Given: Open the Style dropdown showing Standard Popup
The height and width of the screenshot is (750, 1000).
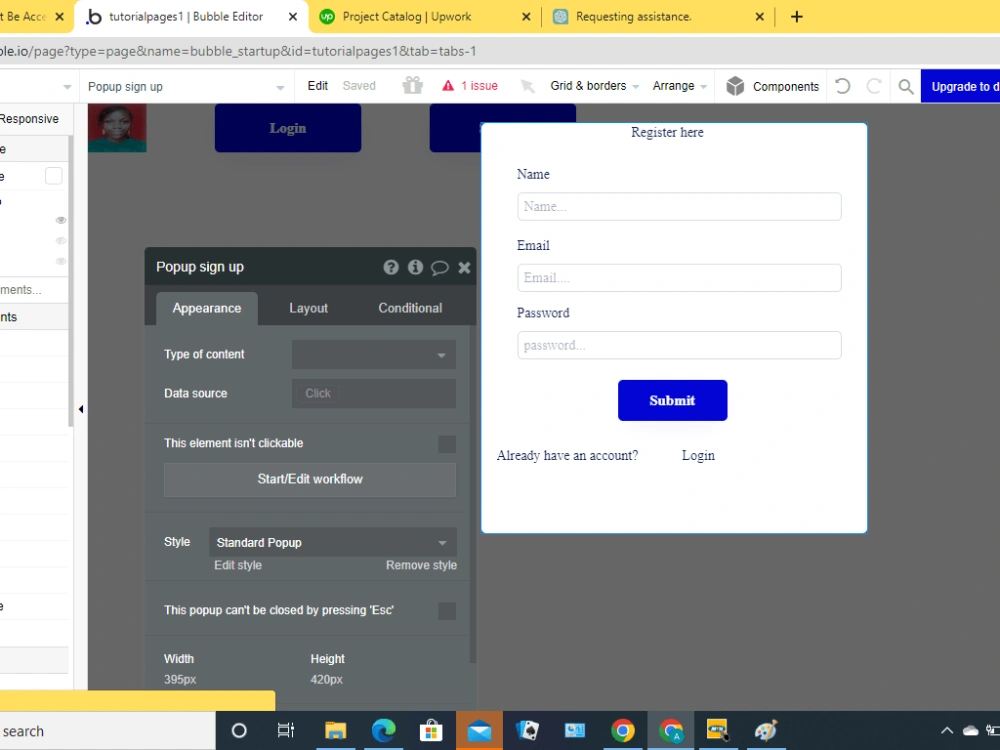Looking at the screenshot, I should [332, 542].
